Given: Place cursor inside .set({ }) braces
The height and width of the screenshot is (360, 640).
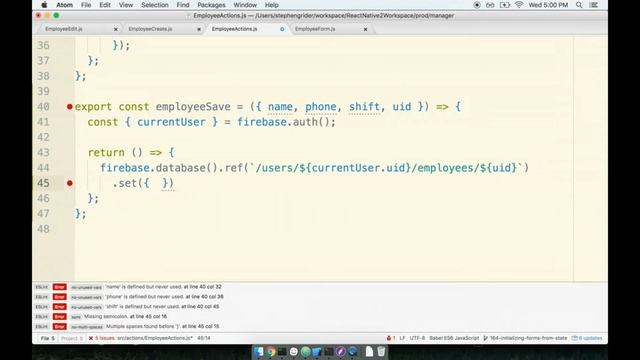Looking at the screenshot, I should point(156,183).
